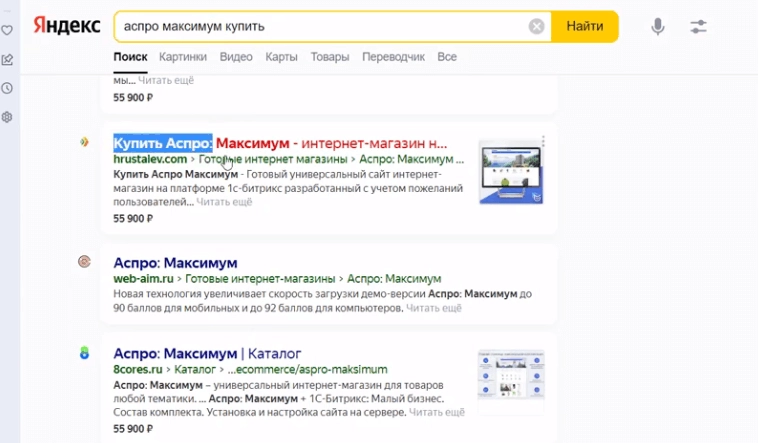This screenshot has height=443, width=758.
Task: Click 55 900 ₽ price under hrustalev result
Action: (x=133, y=219)
